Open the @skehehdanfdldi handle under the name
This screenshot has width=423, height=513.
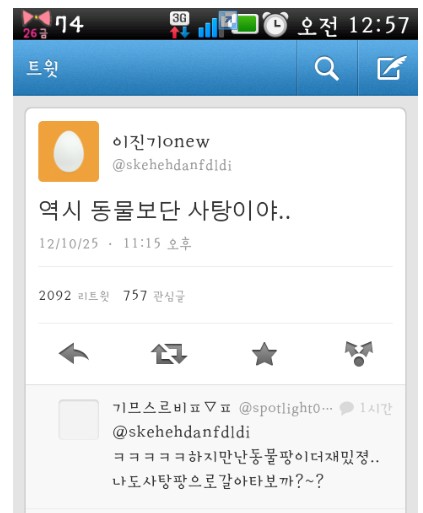pyautogui.click(x=172, y=165)
